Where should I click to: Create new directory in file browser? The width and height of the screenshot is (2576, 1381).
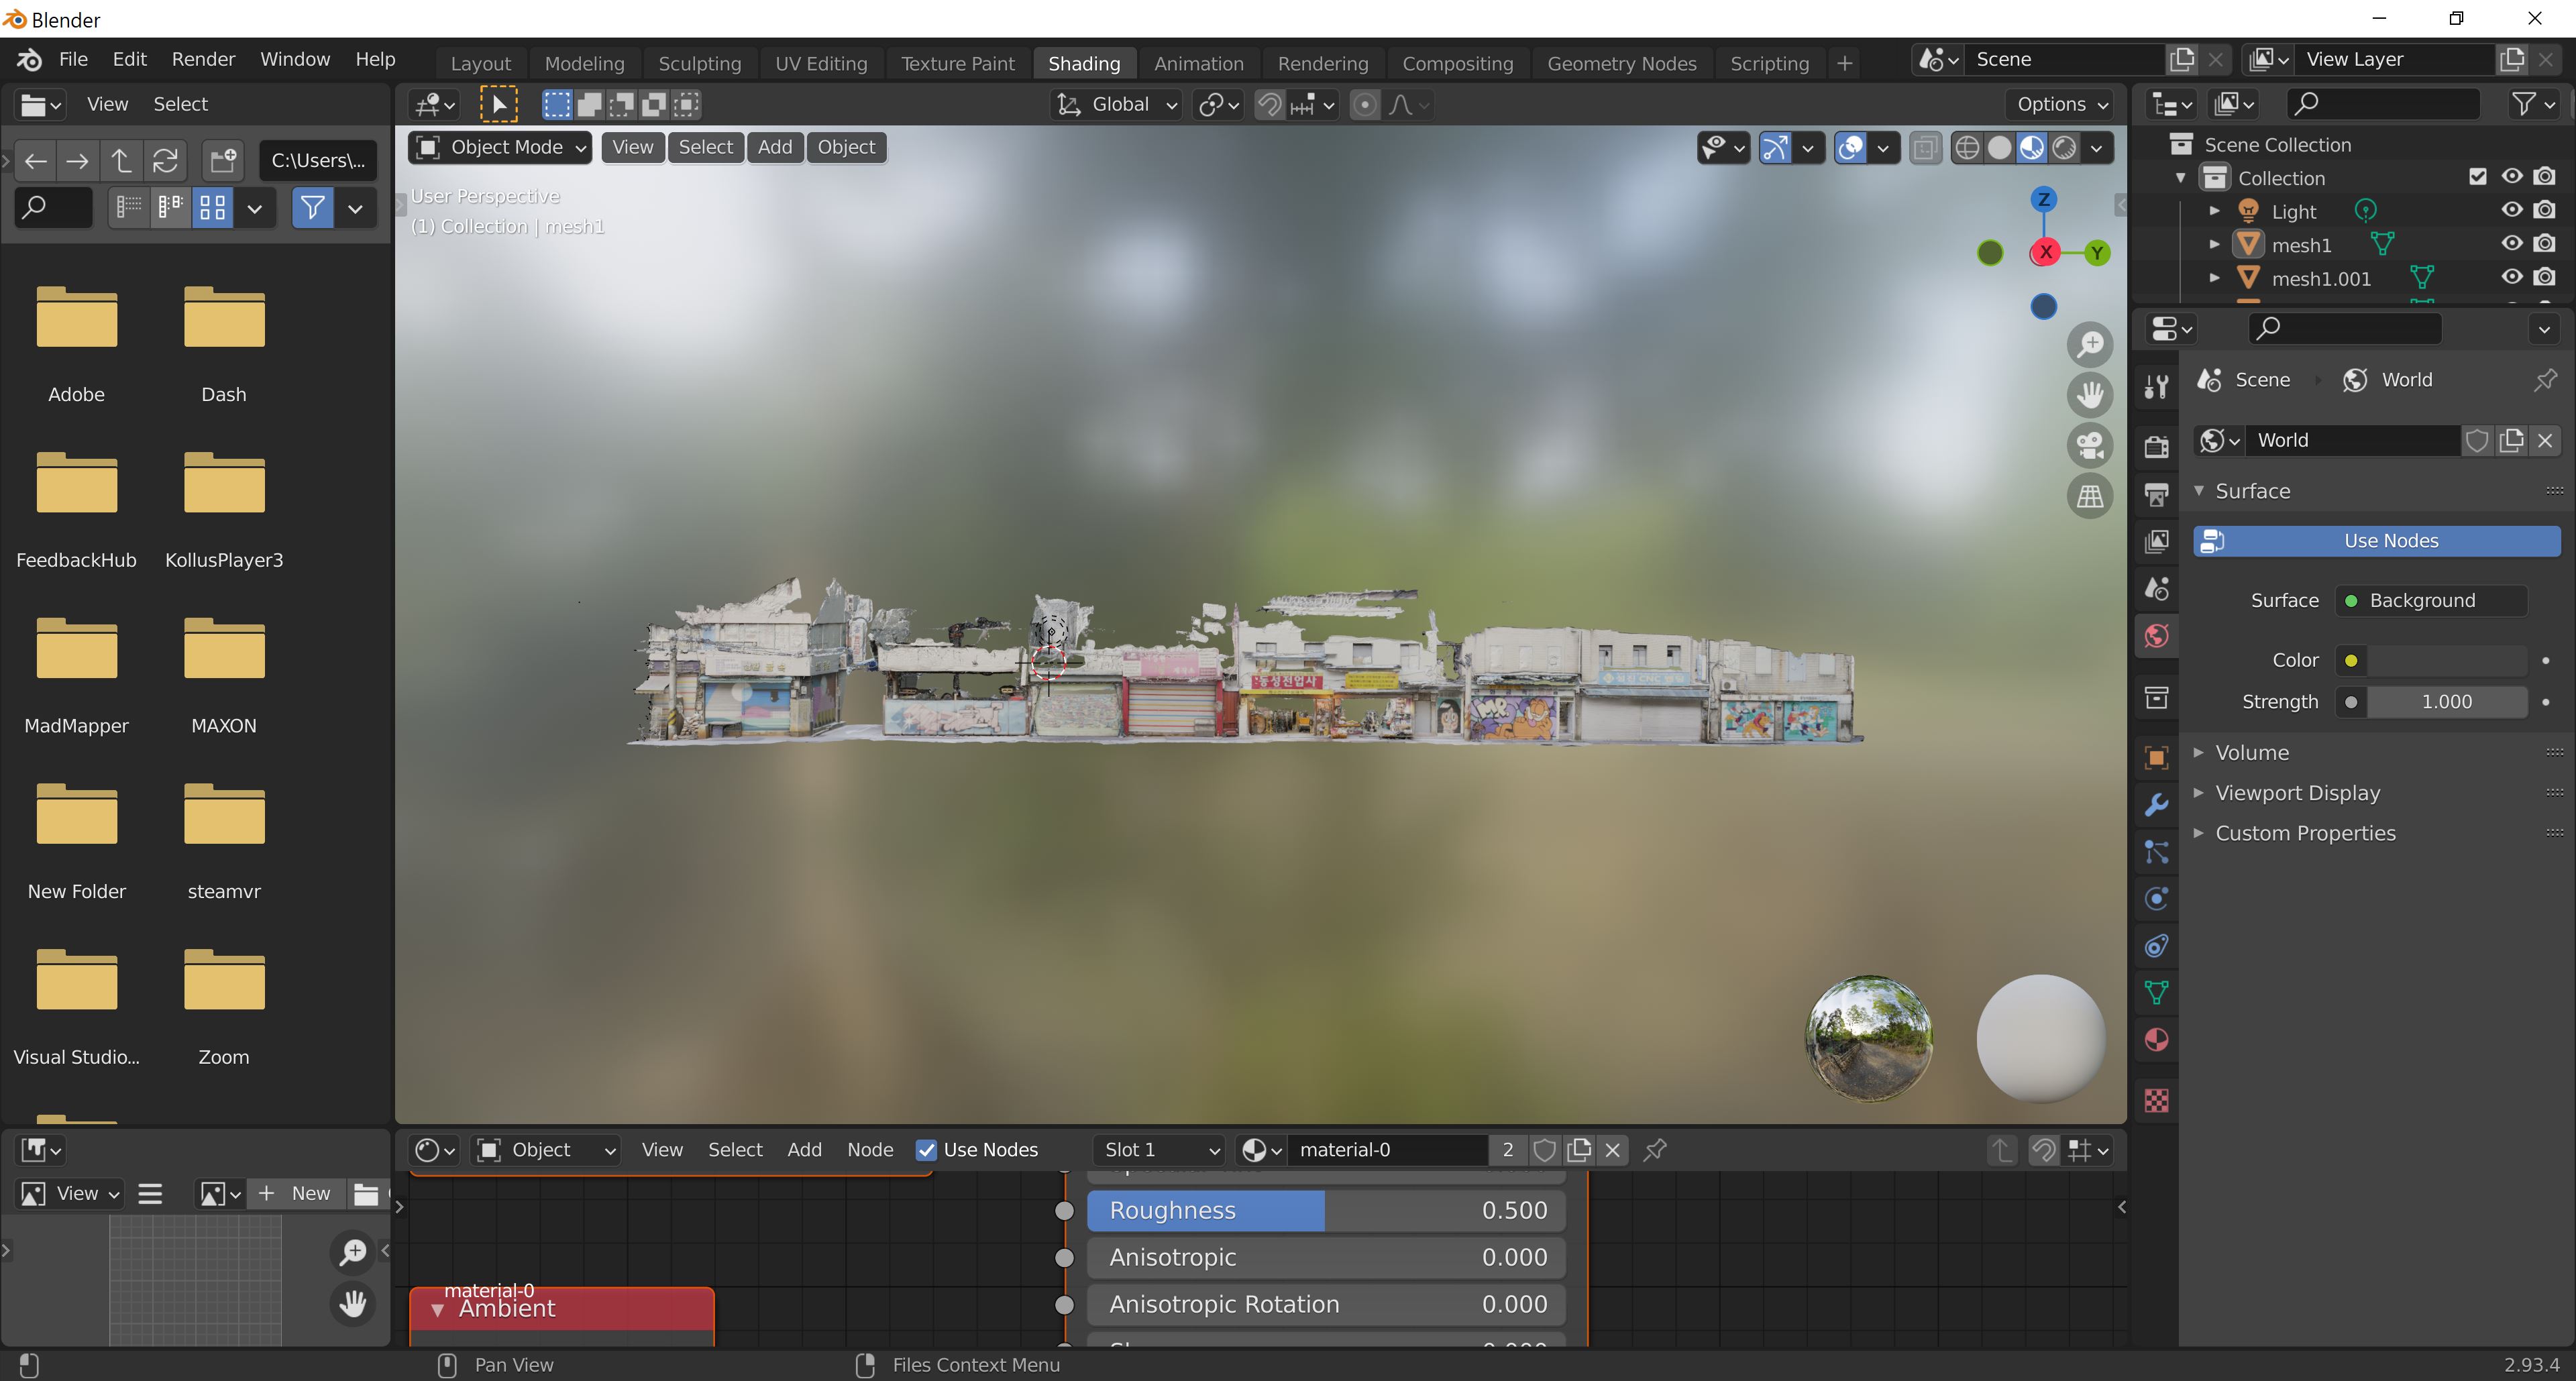tap(222, 161)
